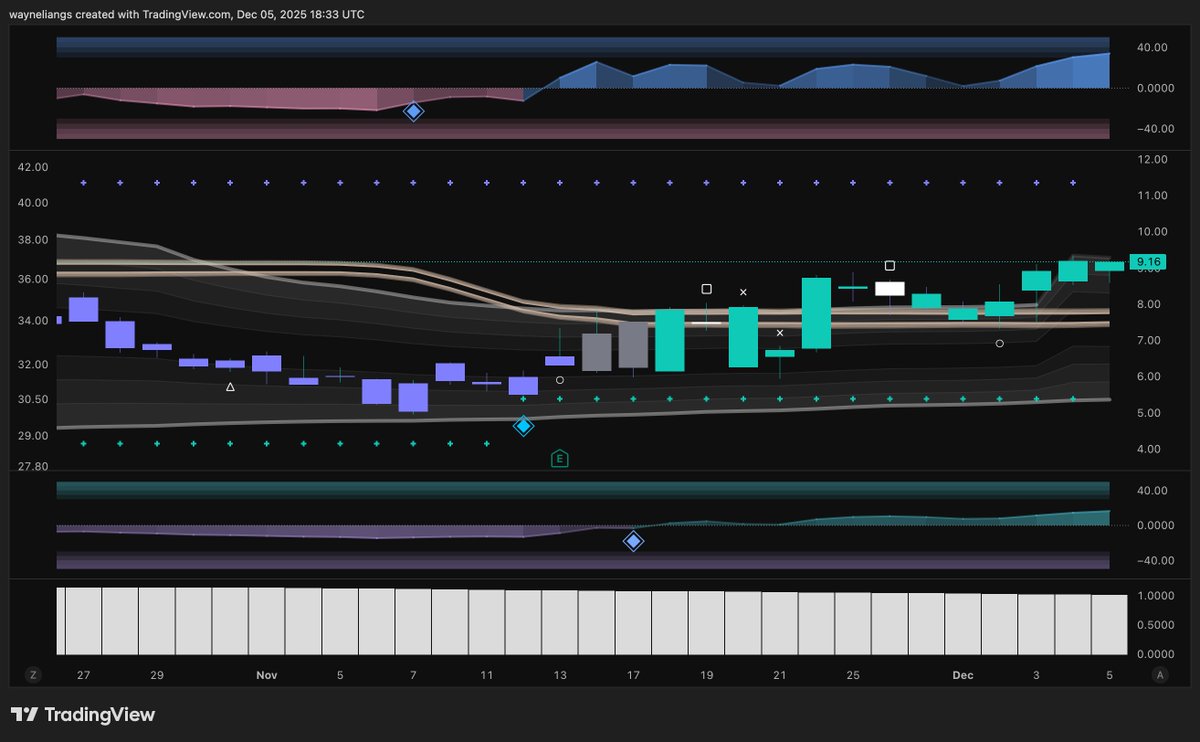Screen dimensions: 1200x742
Task: Select the cyan diamond marker on the price chart
Action: (x=523, y=426)
